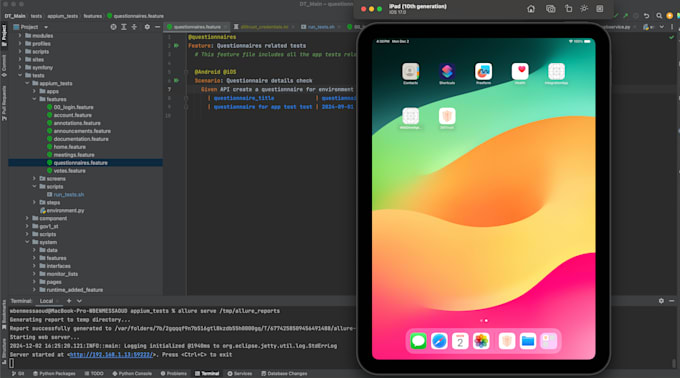Select documentation.feature file
The height and width of the screenshot is (378, 680).
(81, 139)
